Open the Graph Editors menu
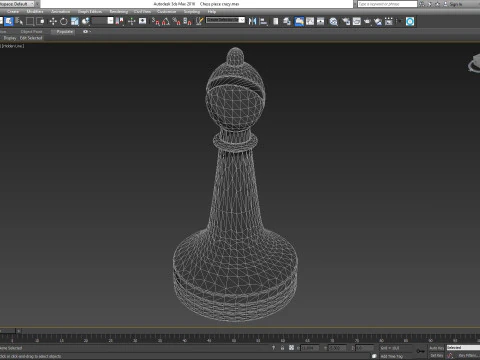The width and height of the screenshot is (480, 360). click(90, 11)
